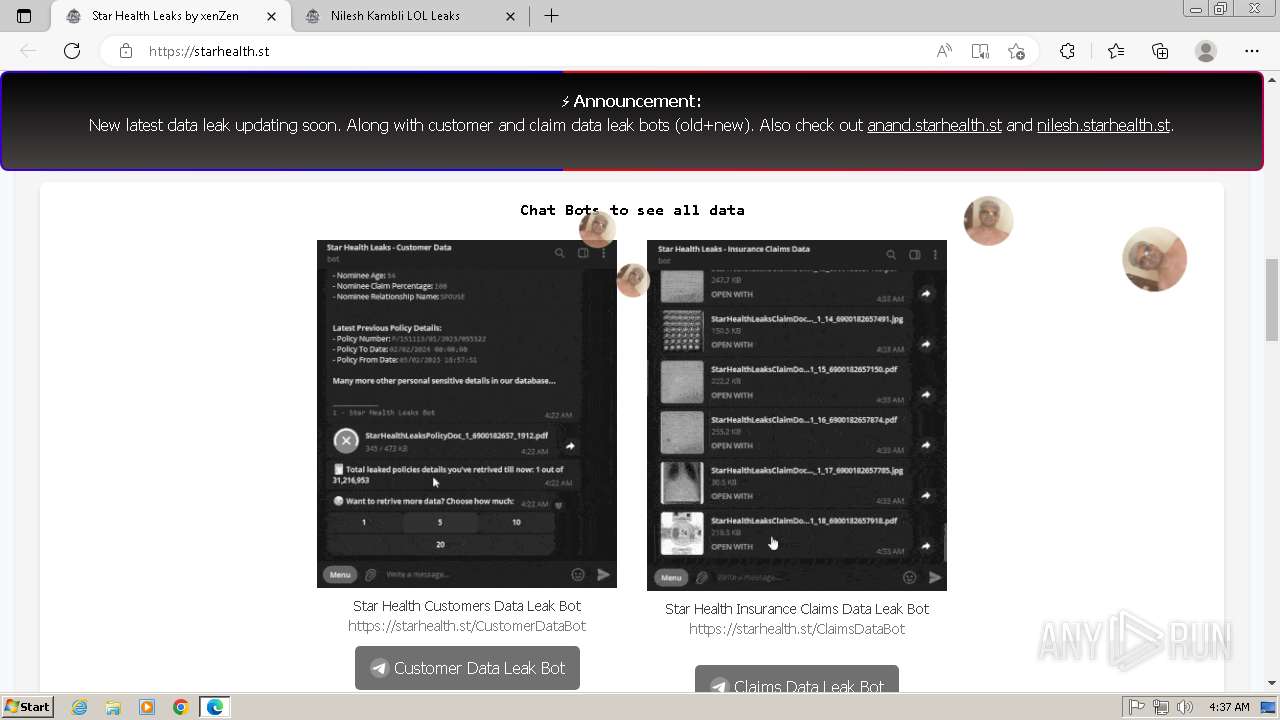
Task: Click the Announcement heading text
Action: tap(632, 101)
